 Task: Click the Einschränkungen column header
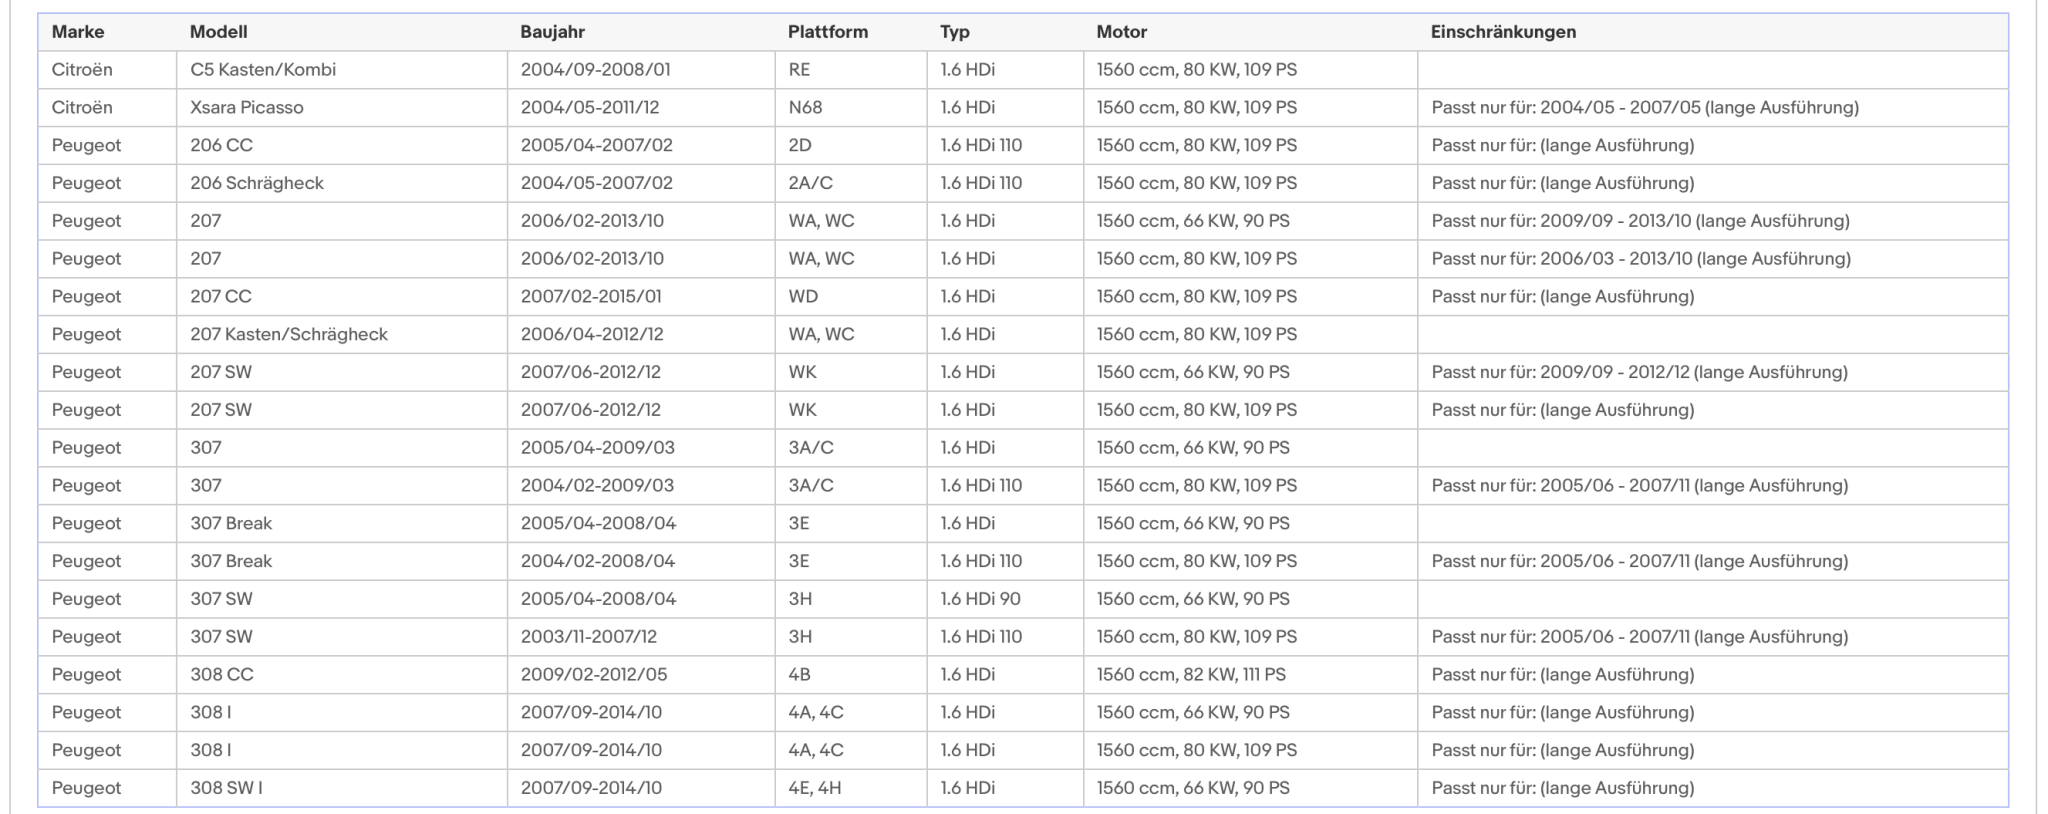tap(1713, 32)
